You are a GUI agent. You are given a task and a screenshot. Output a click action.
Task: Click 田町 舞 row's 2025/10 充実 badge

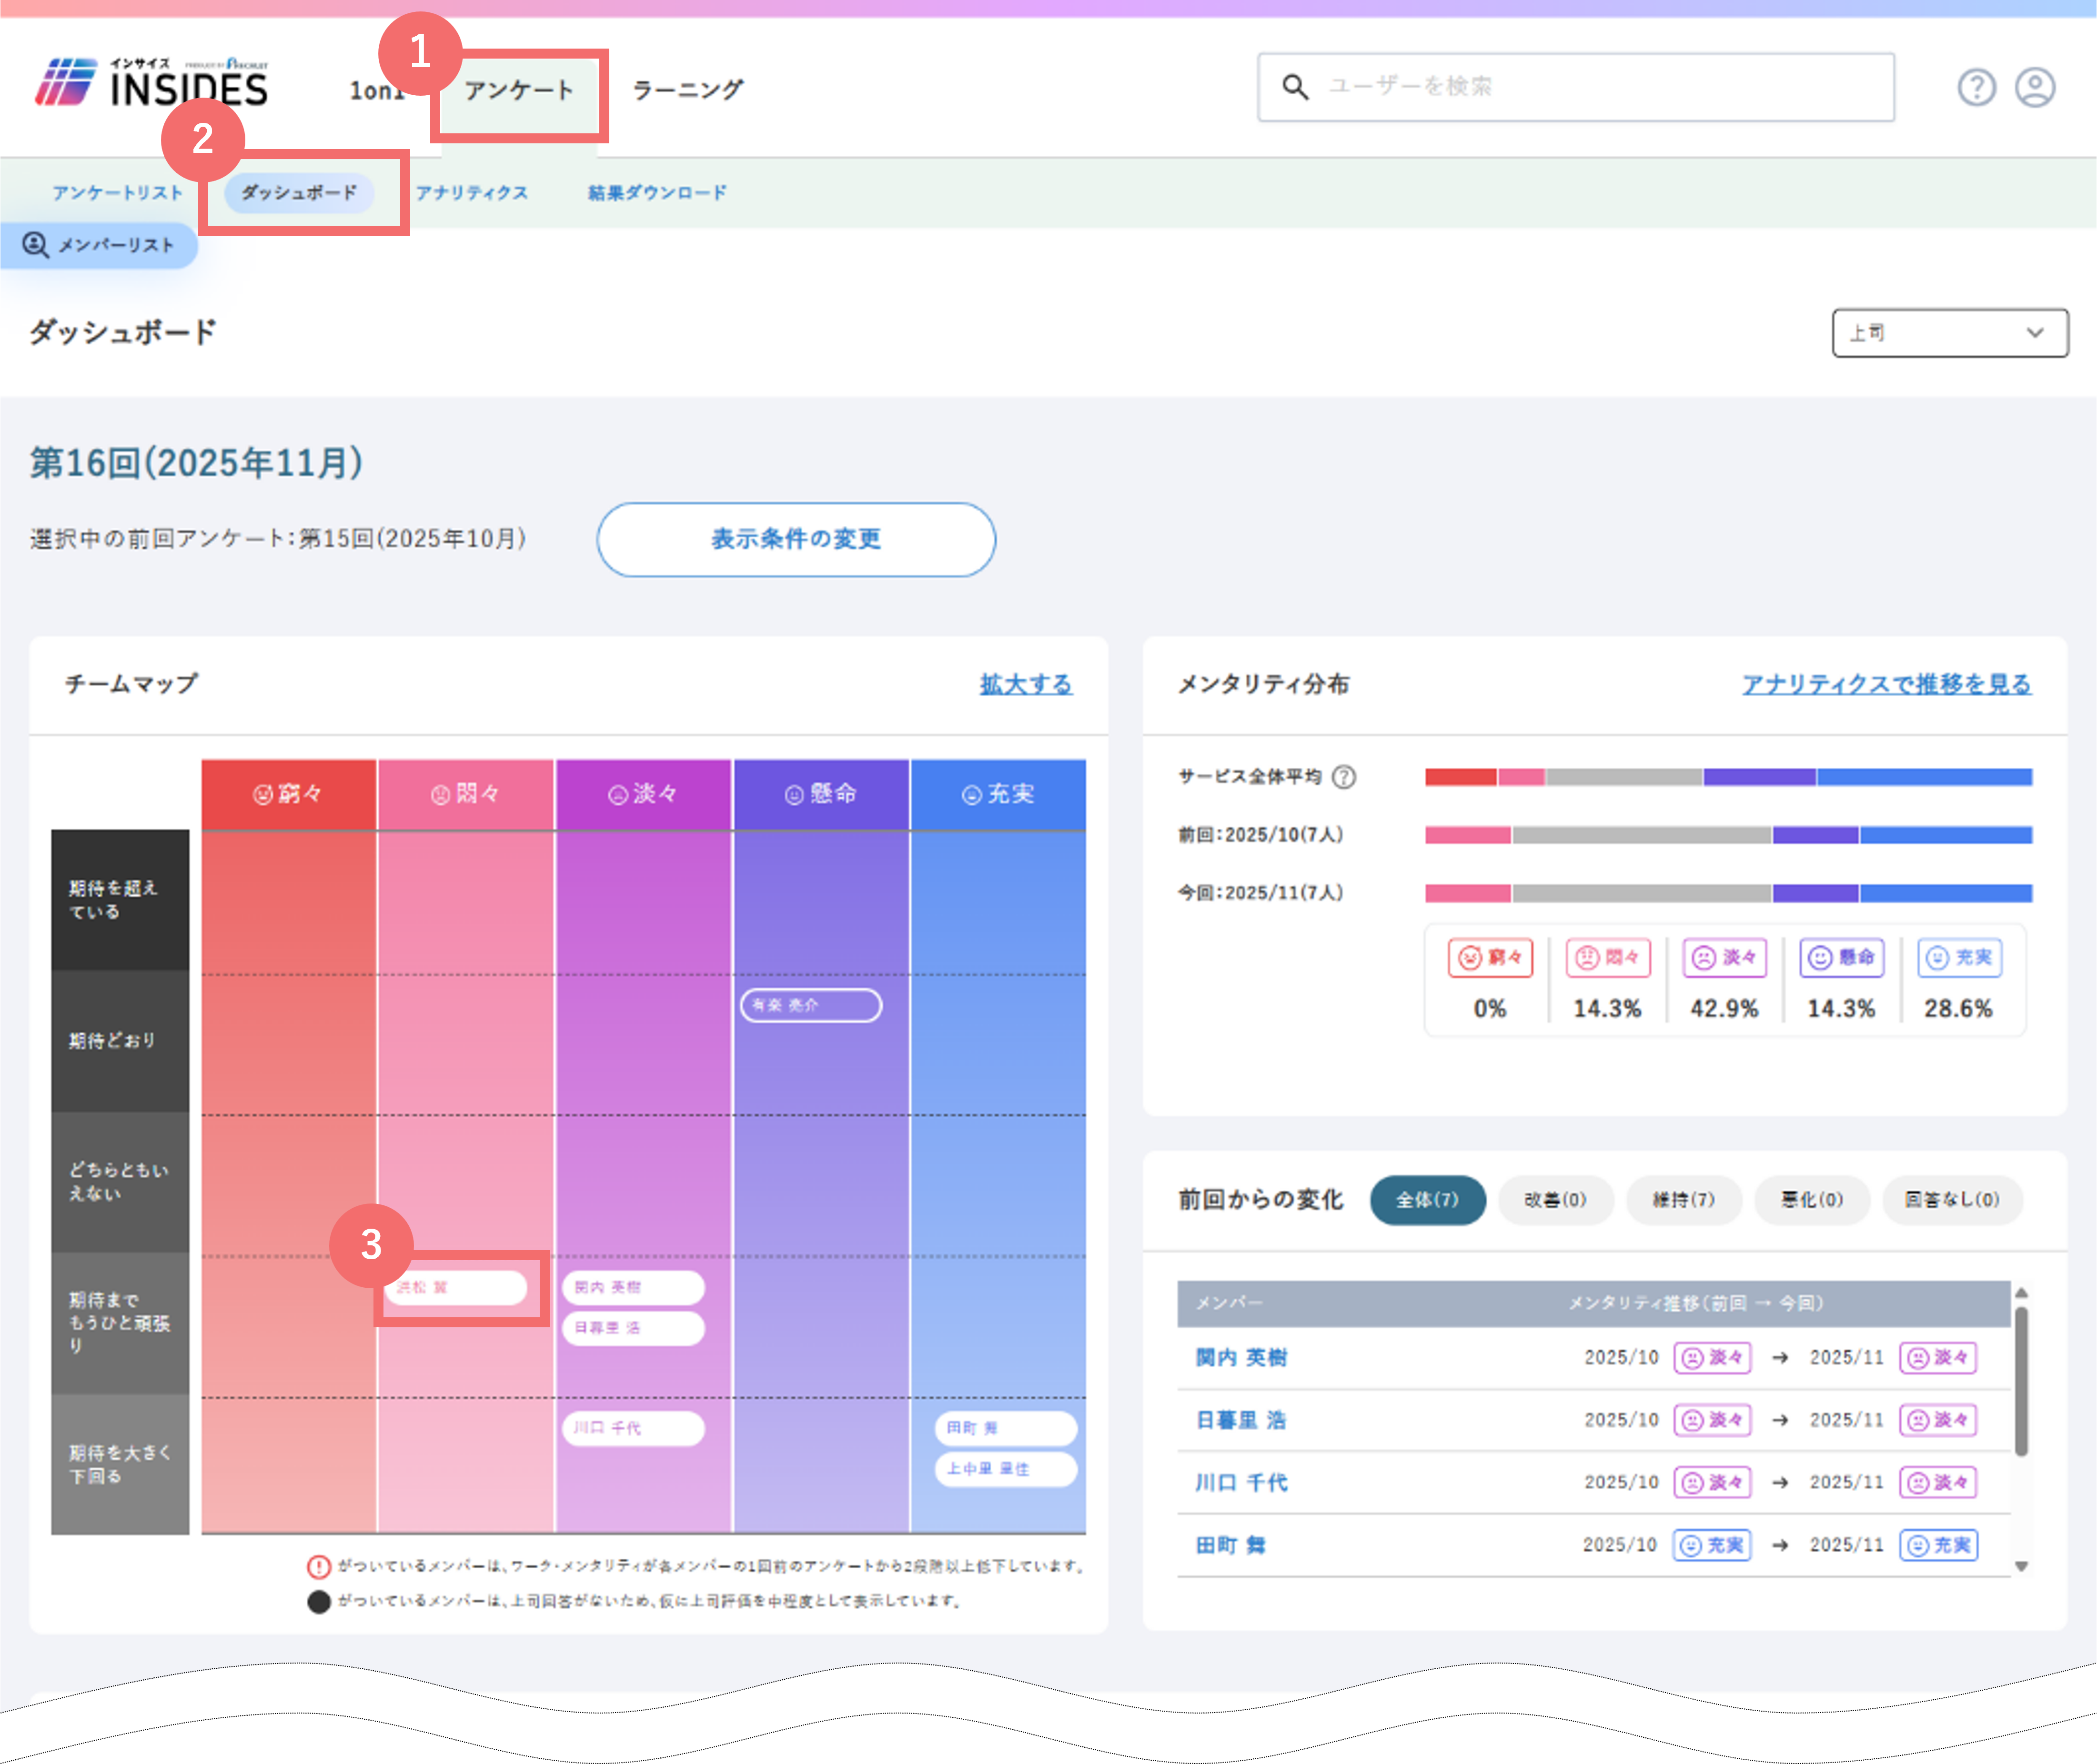click(1712, 1545)
